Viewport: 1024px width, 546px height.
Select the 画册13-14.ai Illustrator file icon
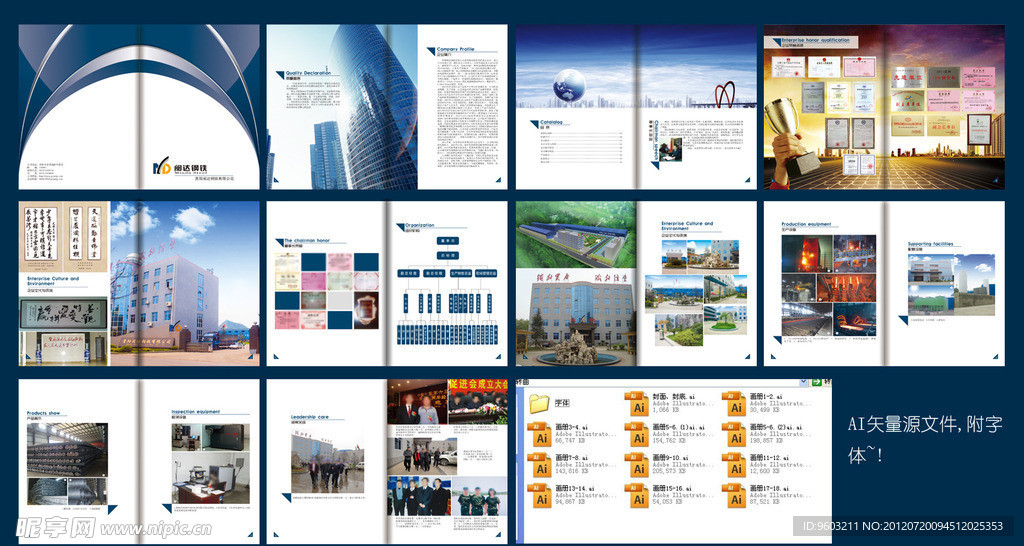(539, 496)
